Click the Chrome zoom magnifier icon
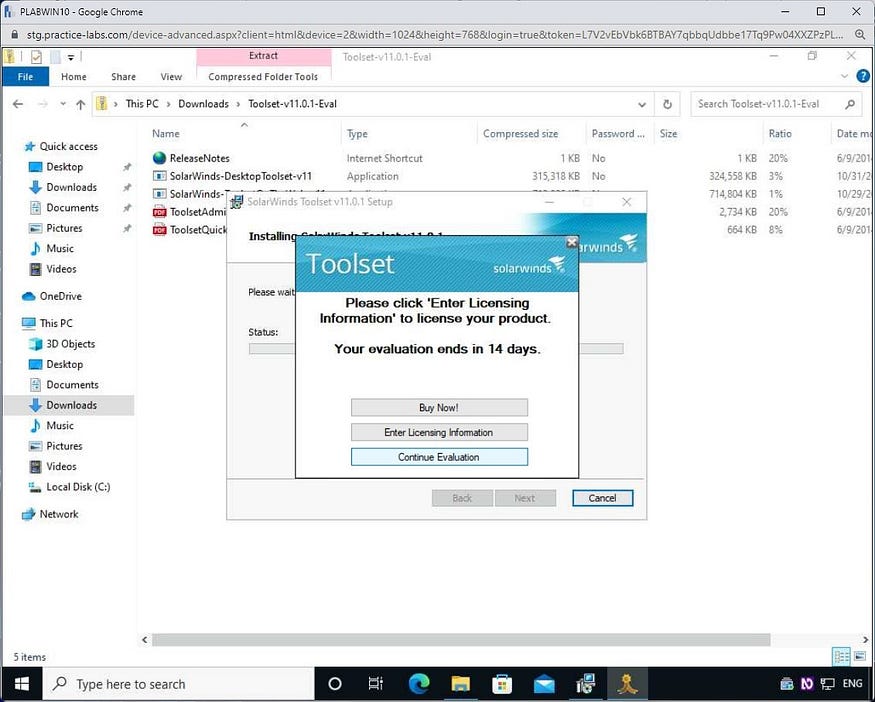The width and height of the screenshot is (875, 702). (x=860, y=35)
